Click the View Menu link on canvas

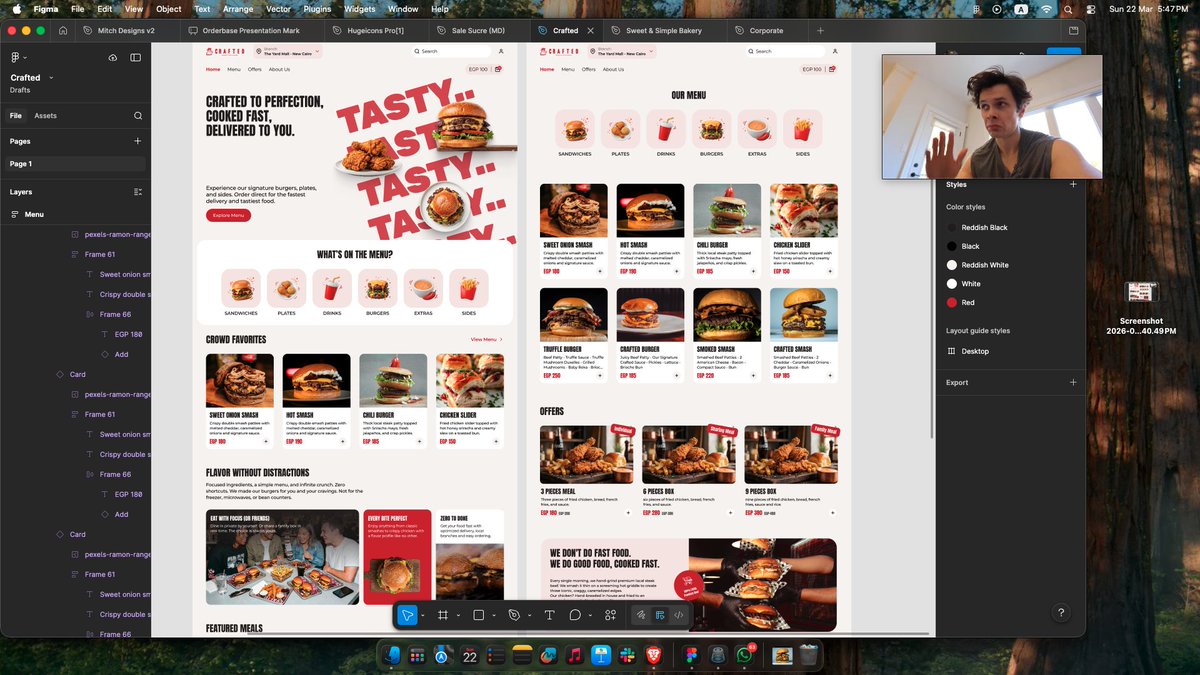pyautogui.click(x=486, y=340)
